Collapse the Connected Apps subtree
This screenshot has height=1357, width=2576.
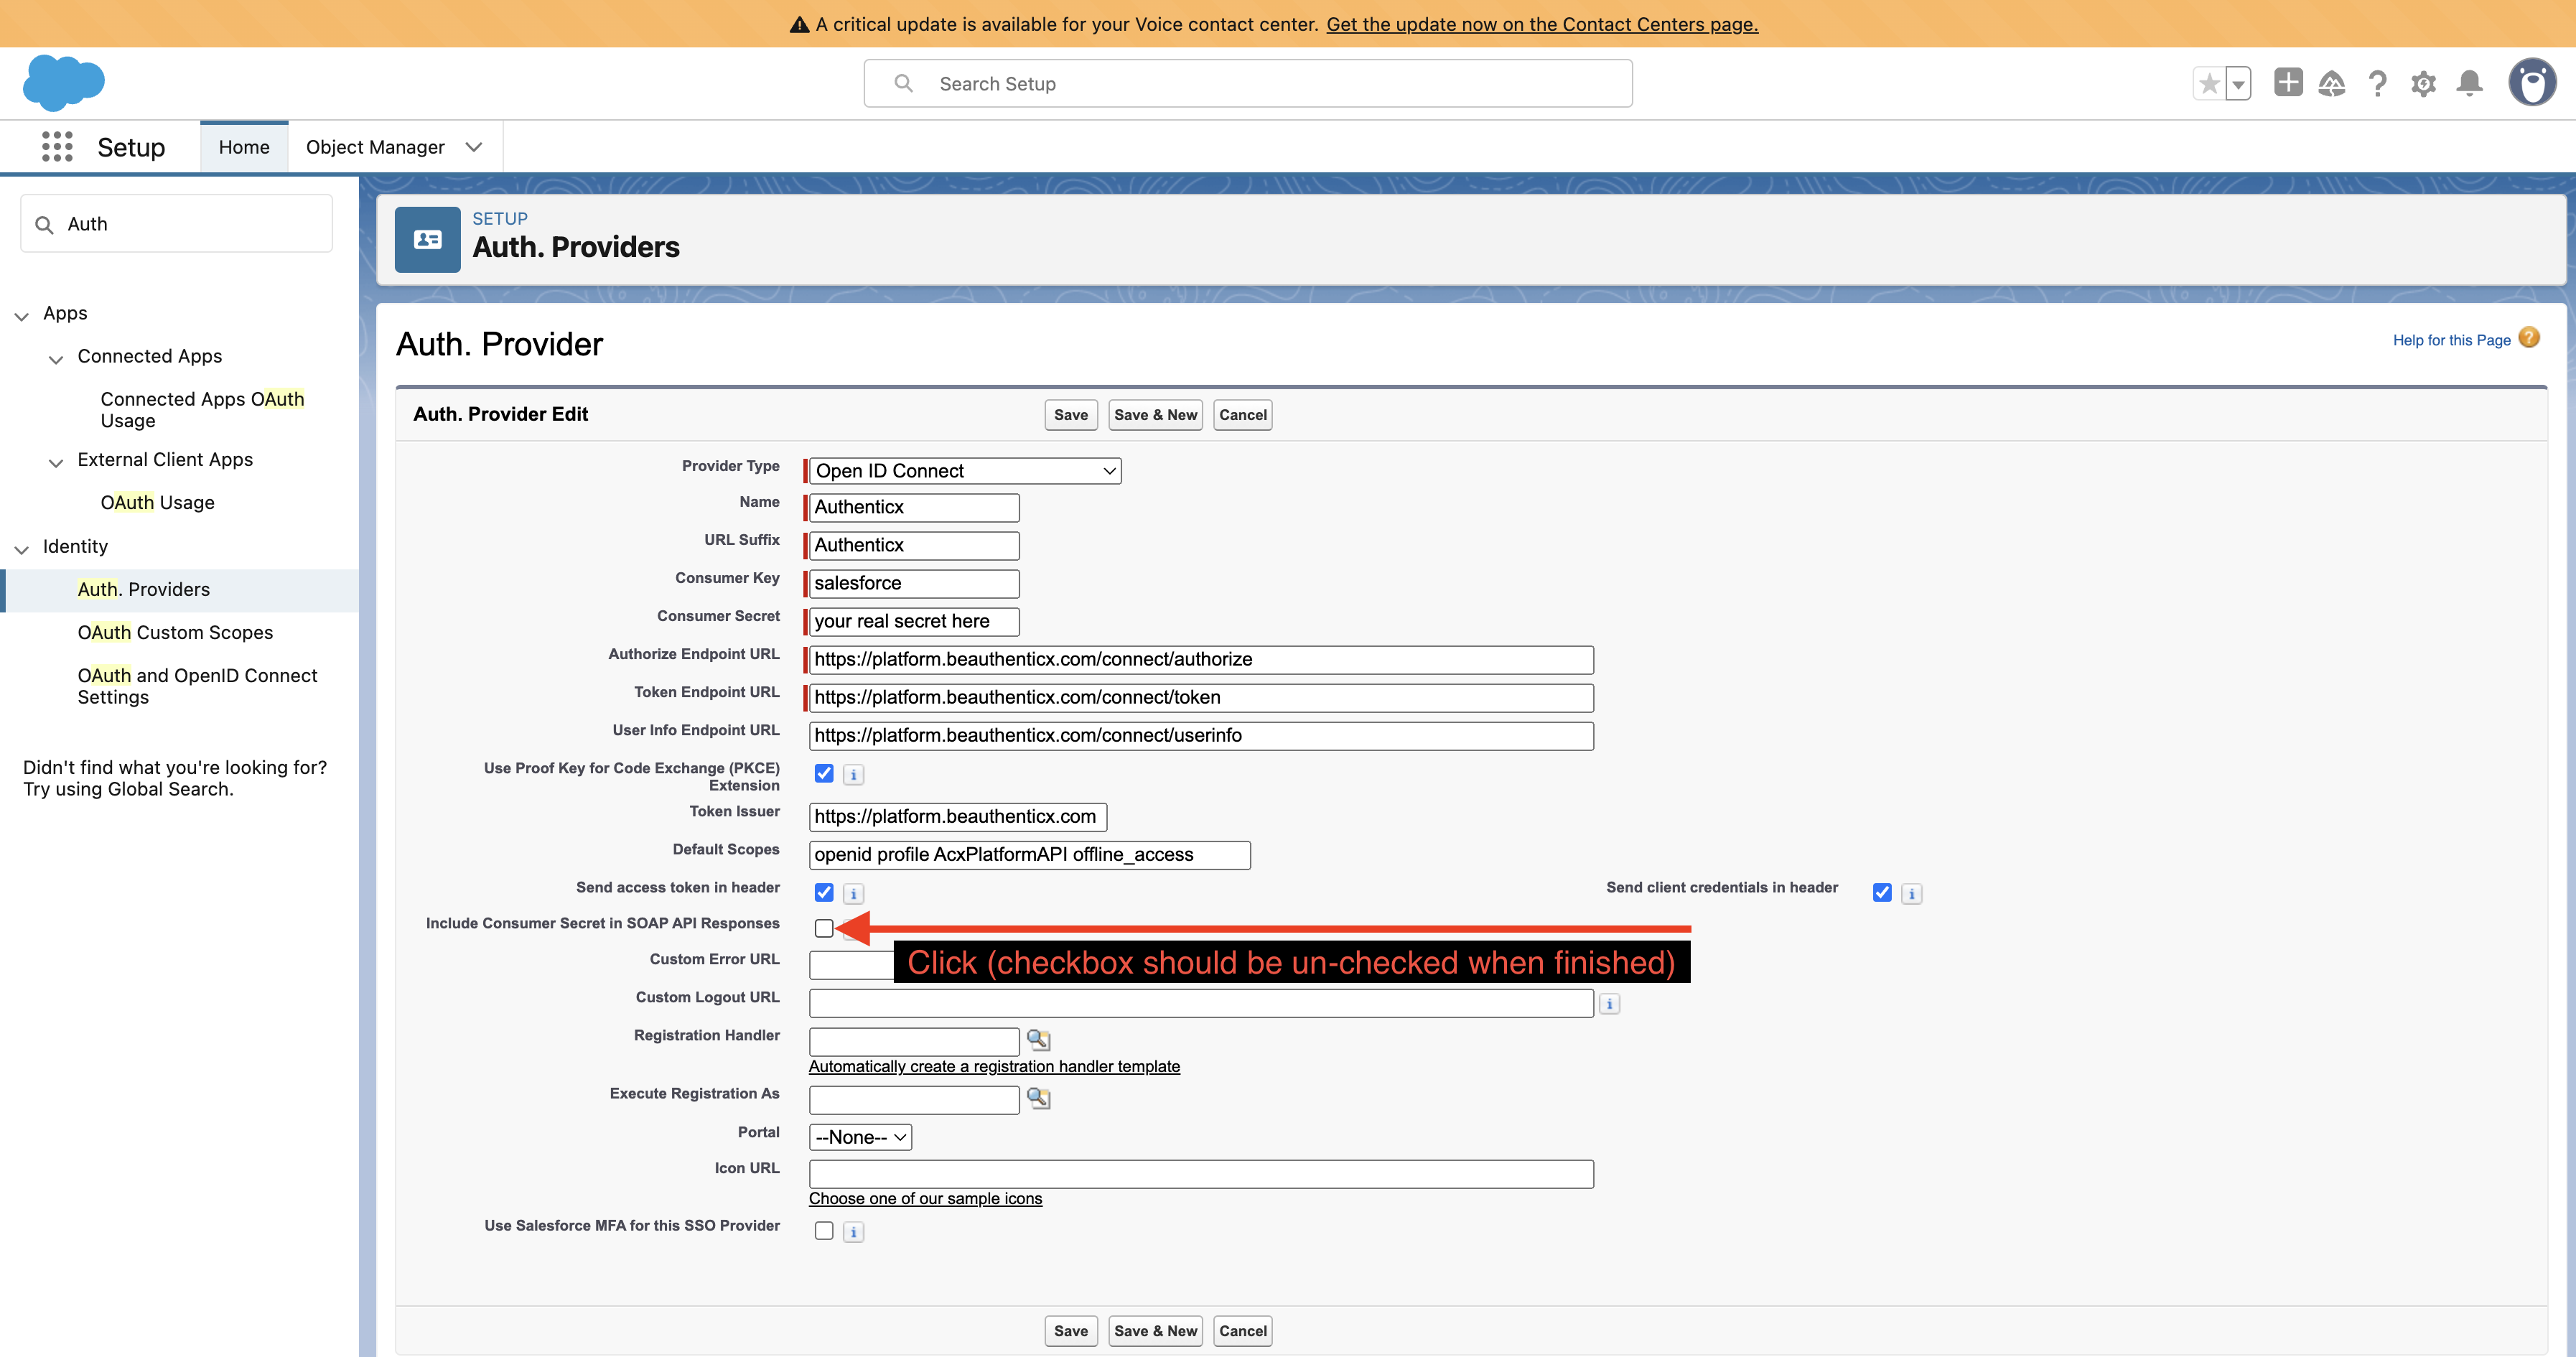click(x=56, y=358)
